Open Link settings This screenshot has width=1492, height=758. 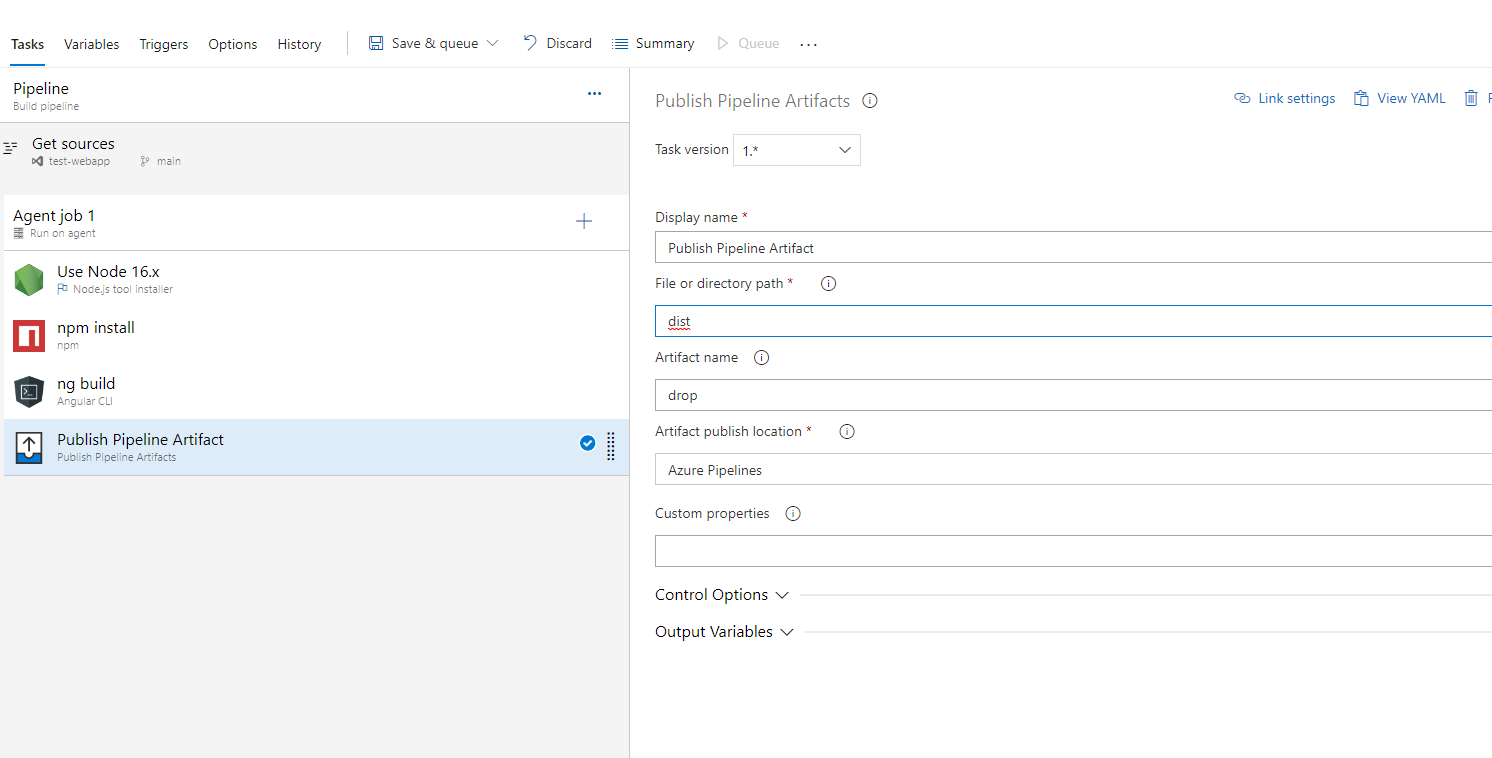pos(1285,98)
